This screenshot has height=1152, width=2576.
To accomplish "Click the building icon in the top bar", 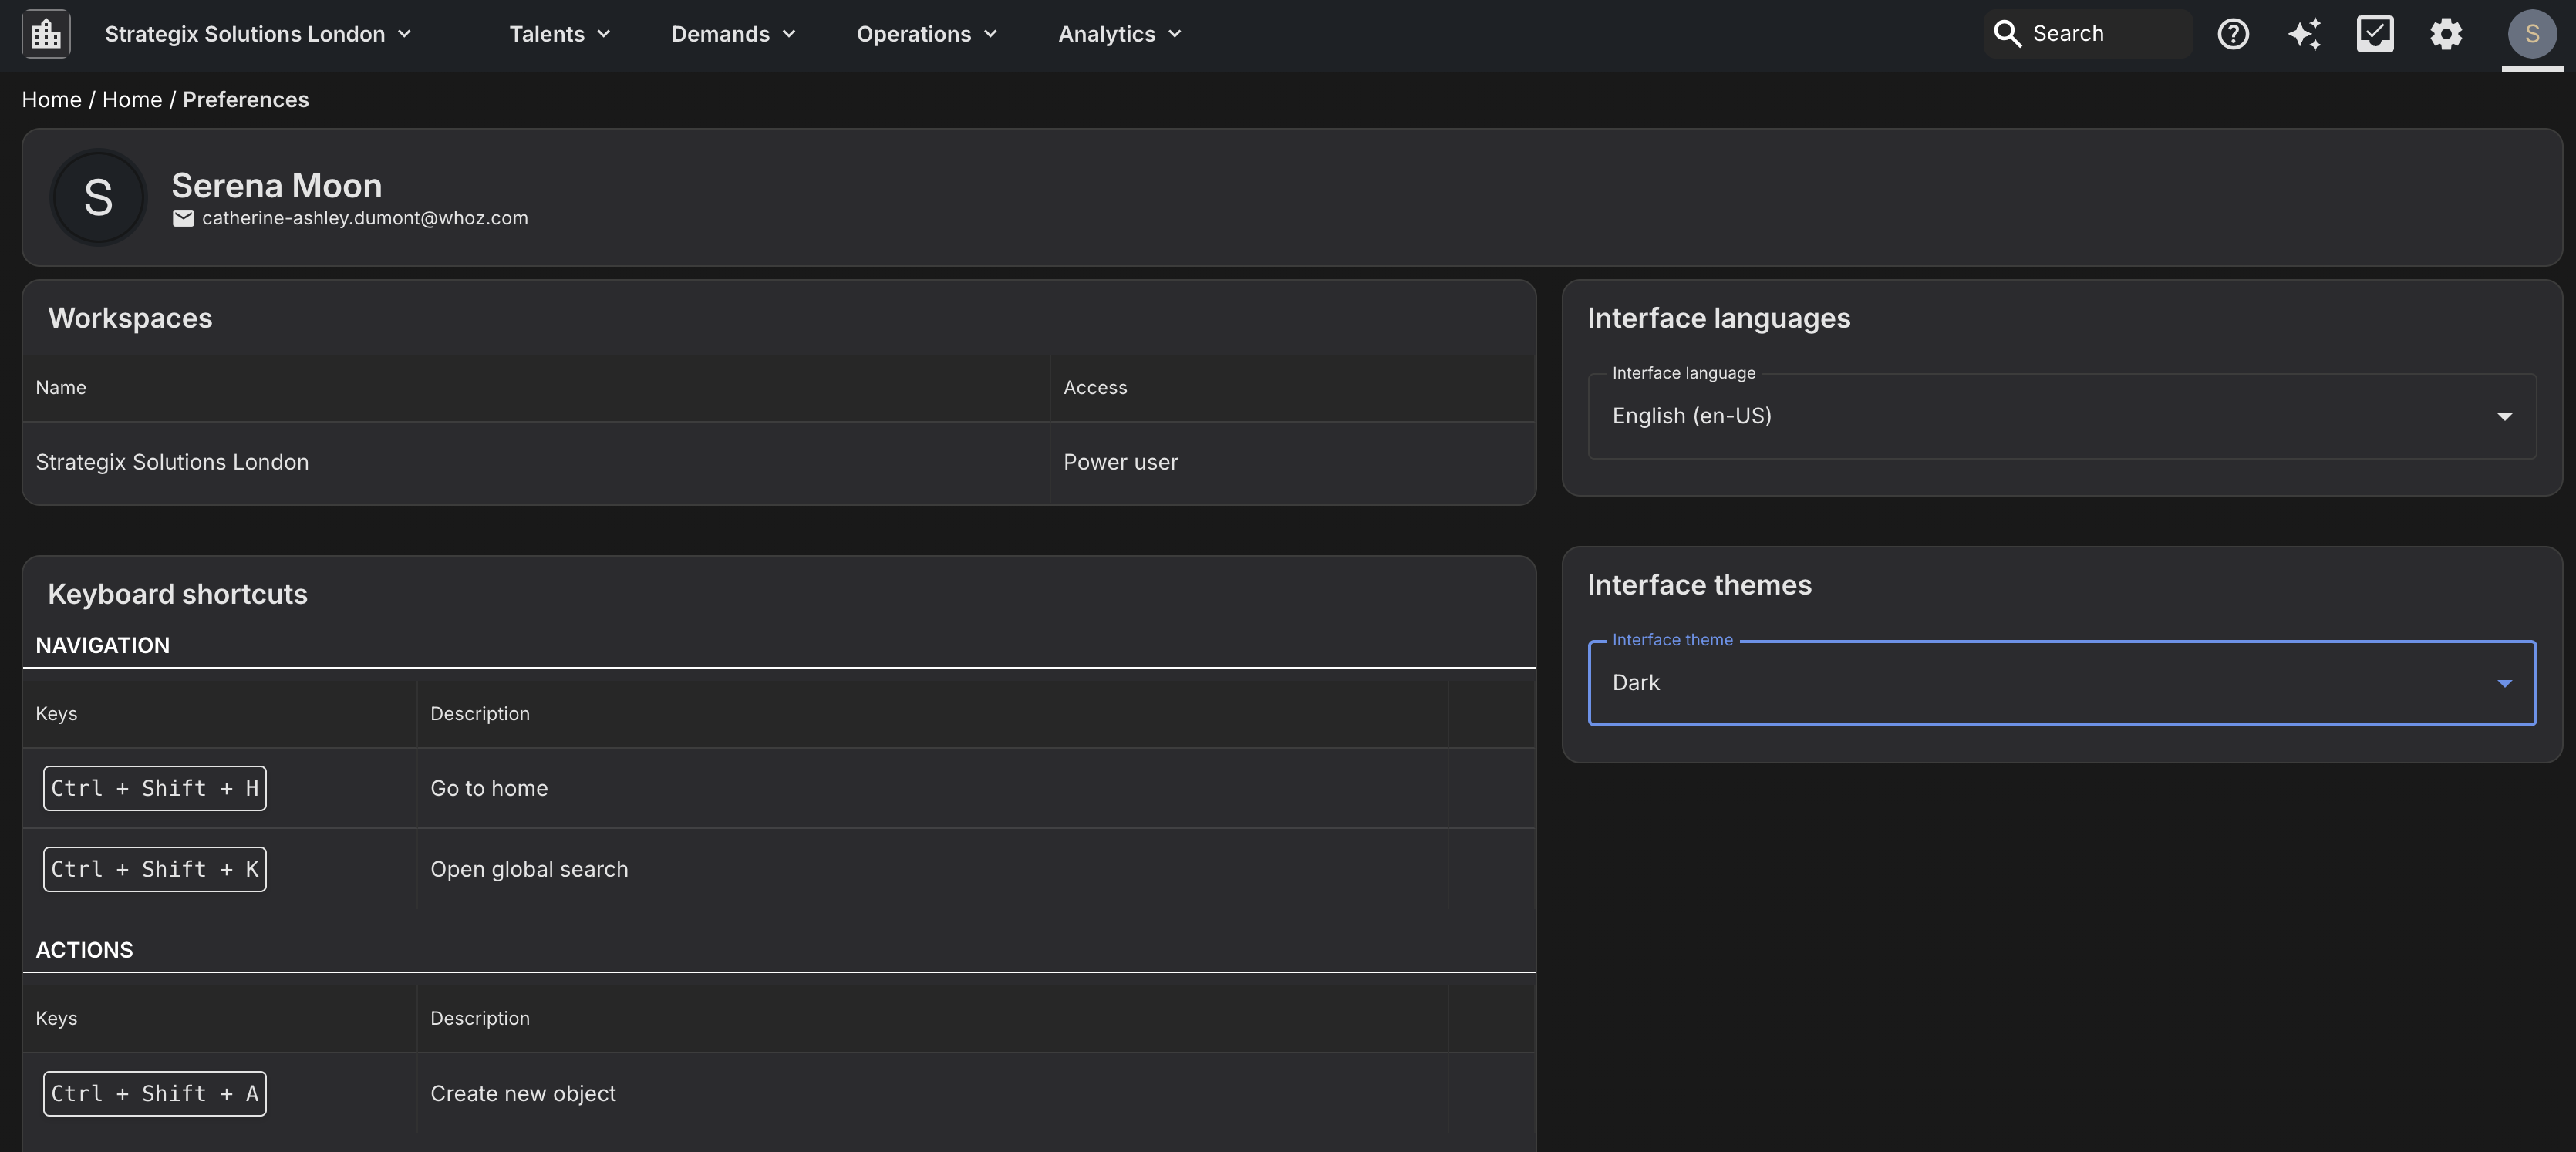I will [45, 32].
